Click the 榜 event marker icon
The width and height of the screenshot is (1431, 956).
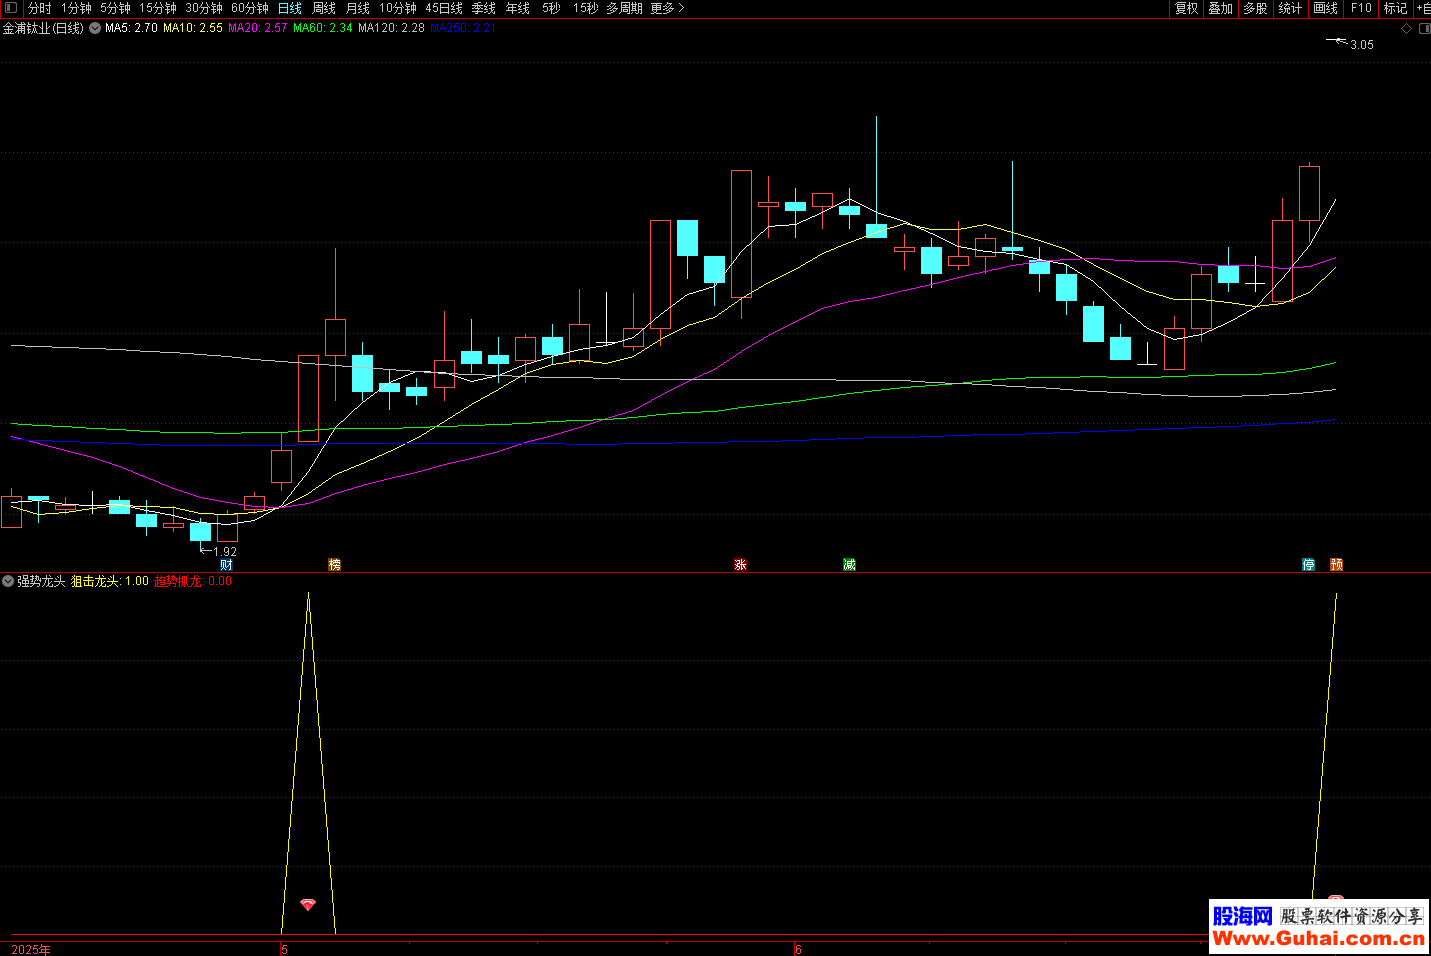[335, 565]
